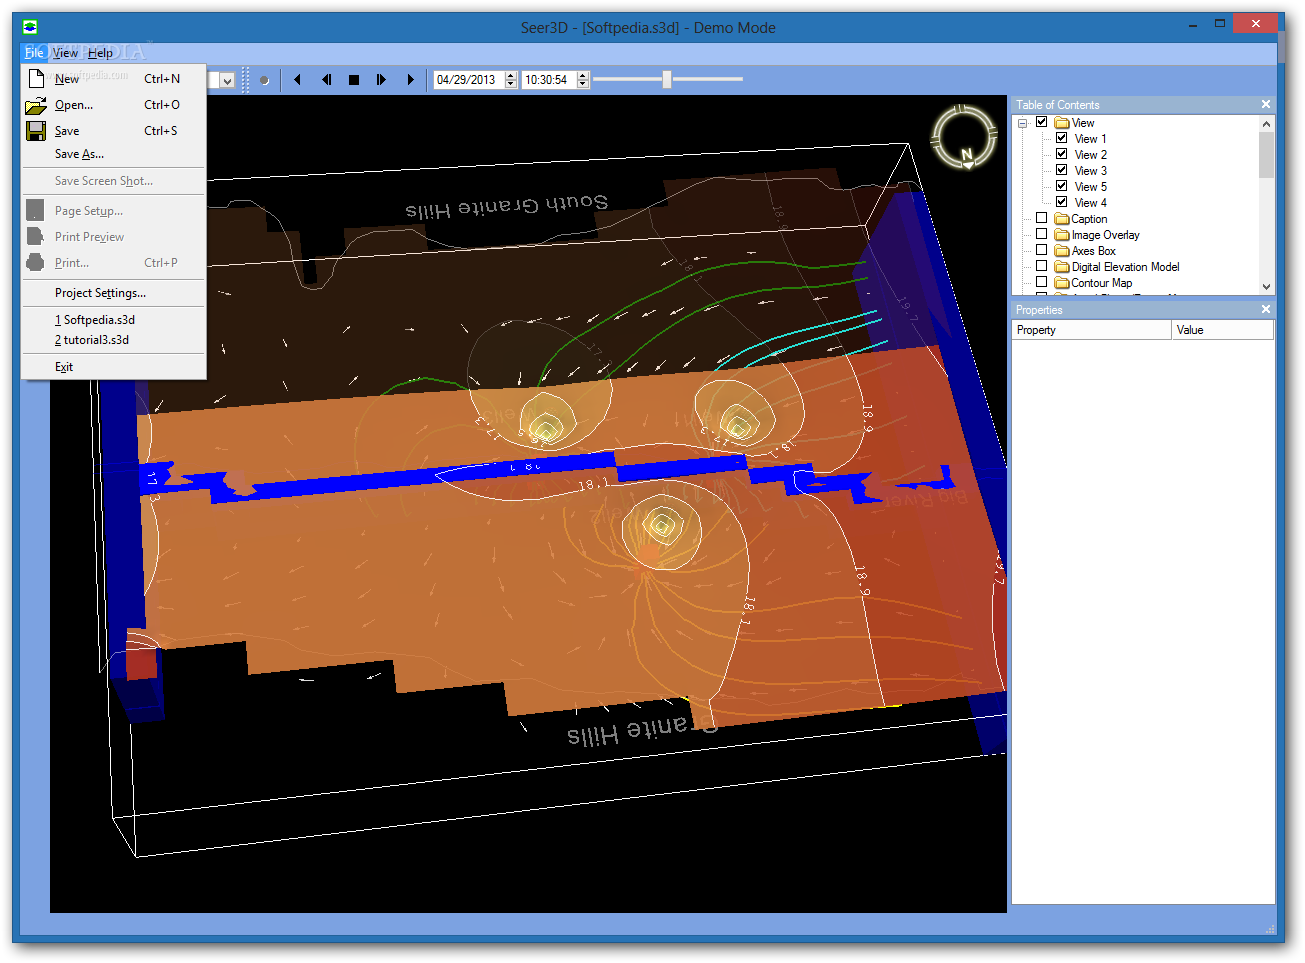Viewport: 1305px width, 963px height.
Task: Choose Open... from the File menu
Action: click(114, 104)
